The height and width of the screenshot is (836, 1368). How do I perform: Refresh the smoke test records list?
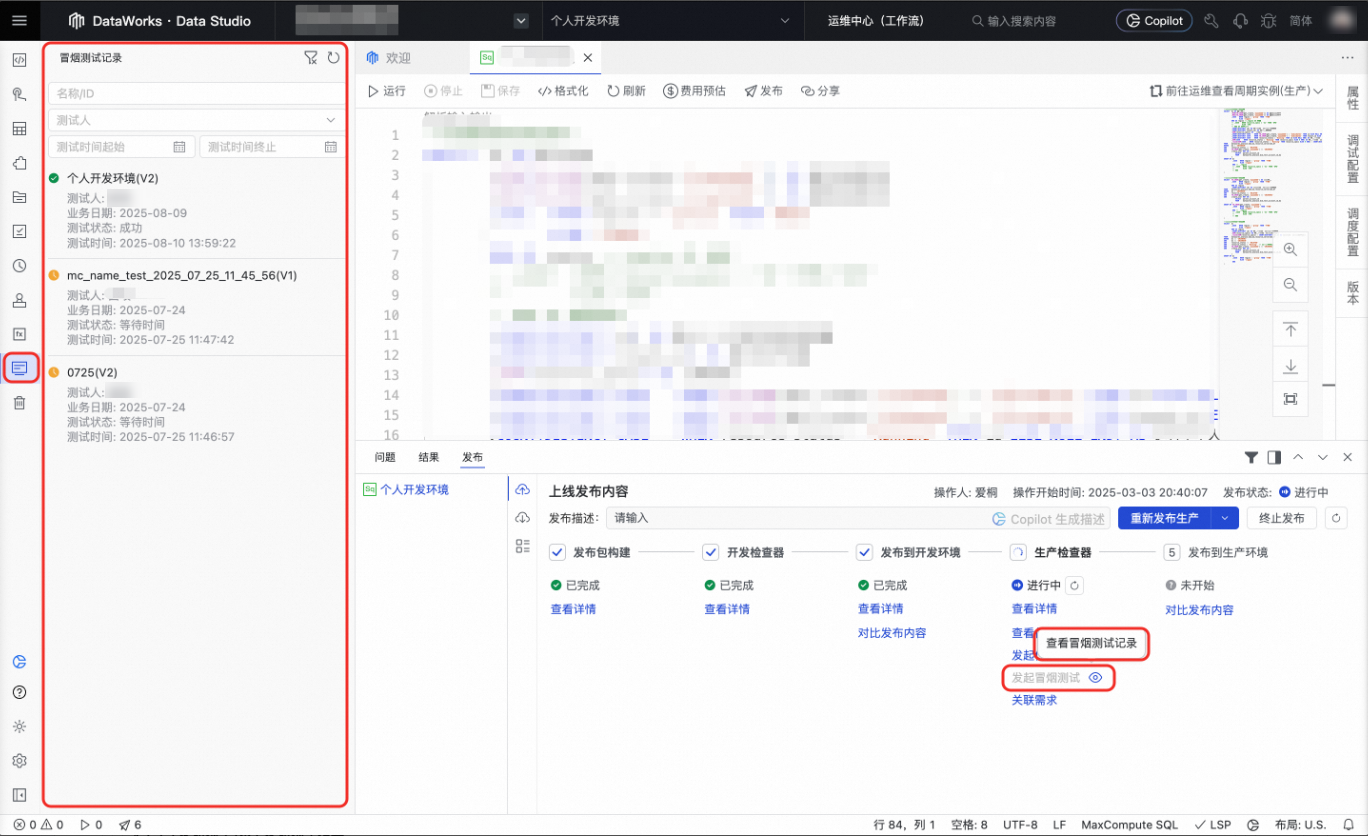[x=334, y=58]
